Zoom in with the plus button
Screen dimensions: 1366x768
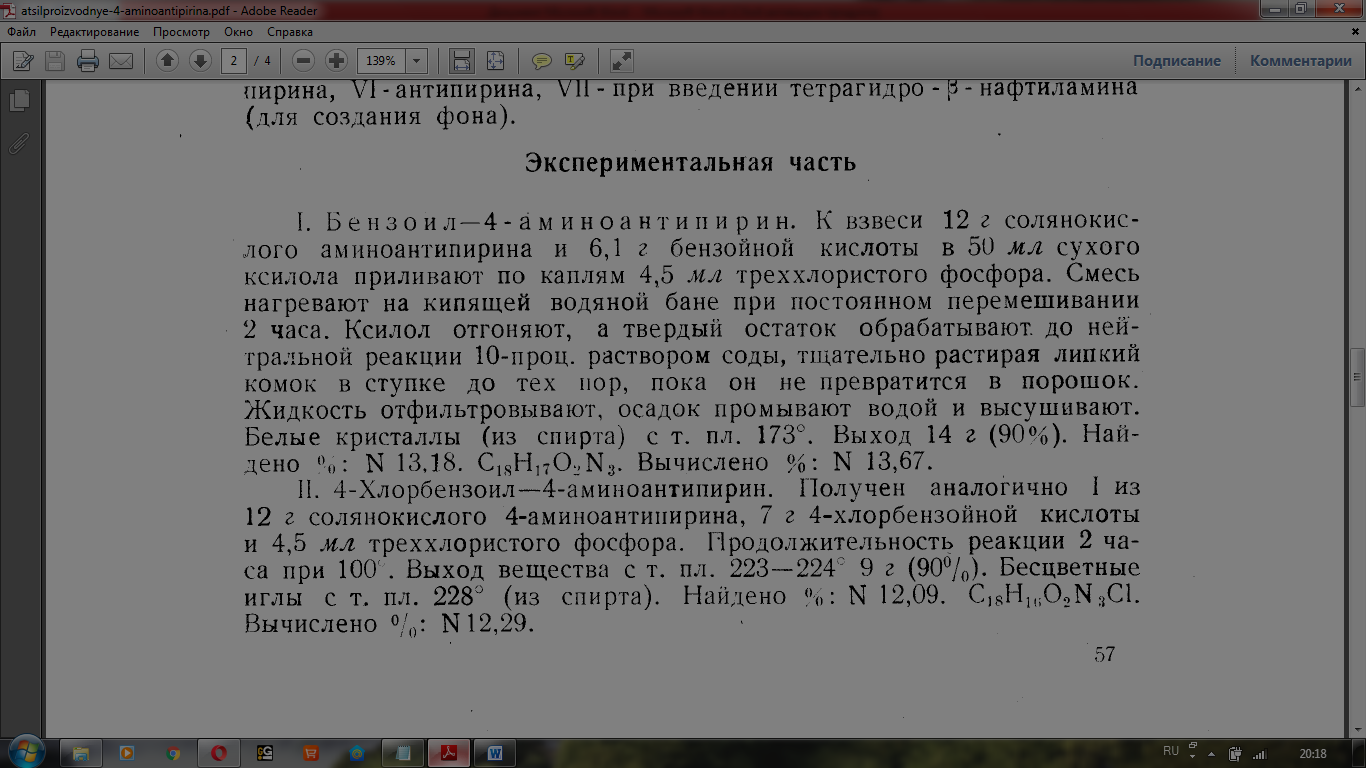337,61
